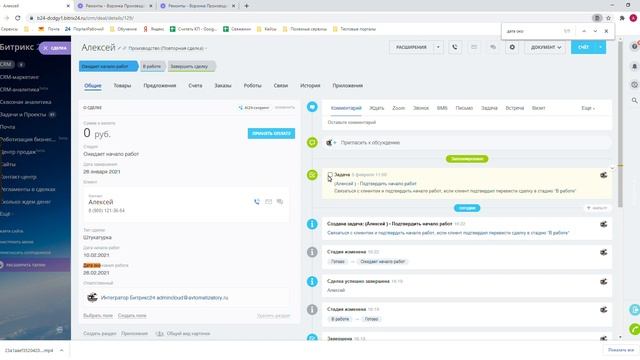Click the clock icon in right sidebar
The image size is (640, 360).
point(634,85)
